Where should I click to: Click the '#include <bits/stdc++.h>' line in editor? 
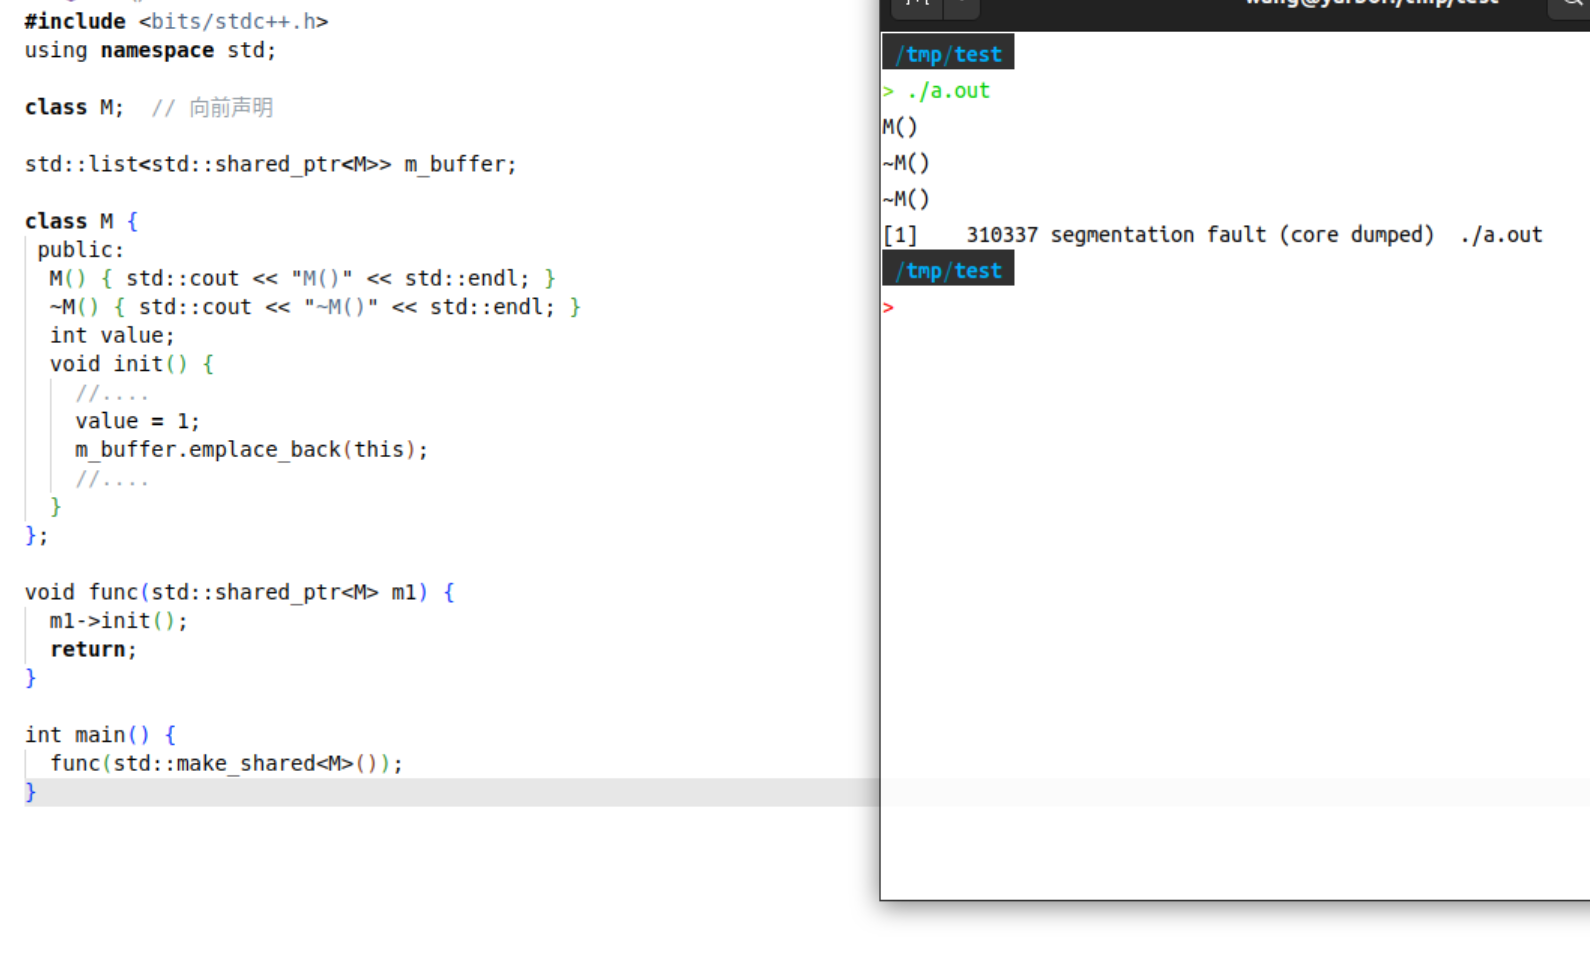pos(176,21)
